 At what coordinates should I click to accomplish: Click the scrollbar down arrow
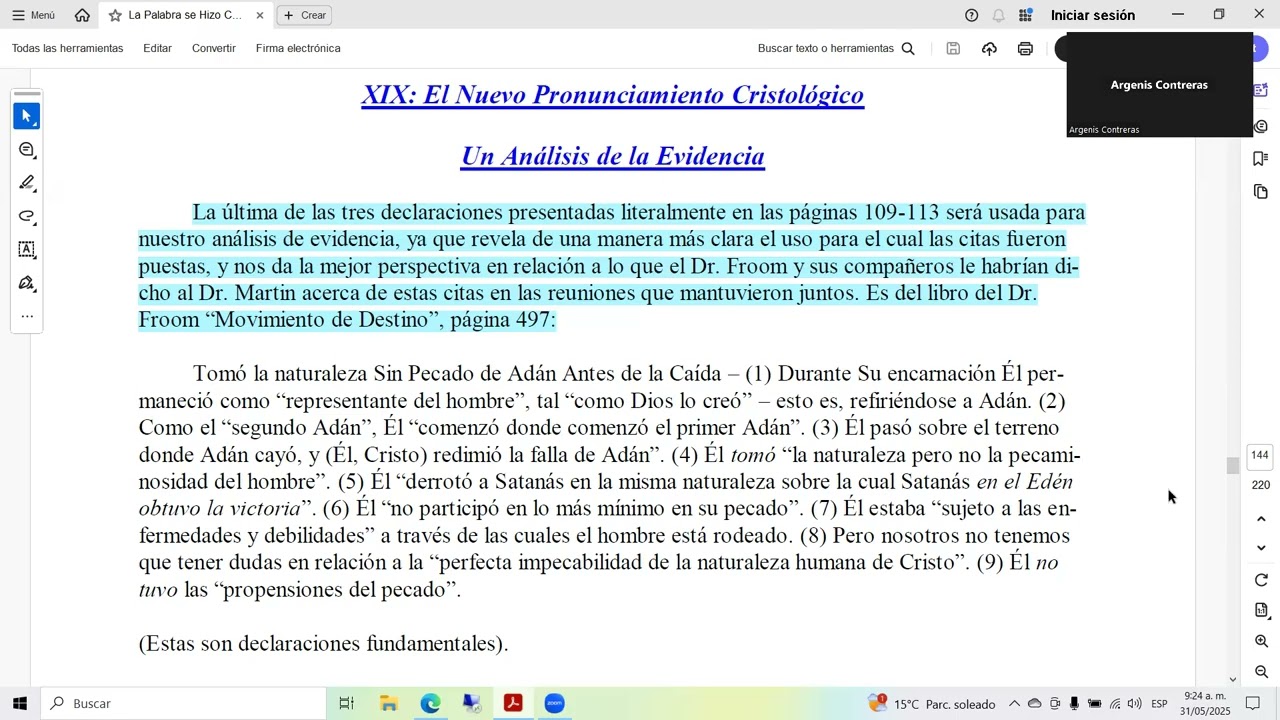click(1233, 679)
